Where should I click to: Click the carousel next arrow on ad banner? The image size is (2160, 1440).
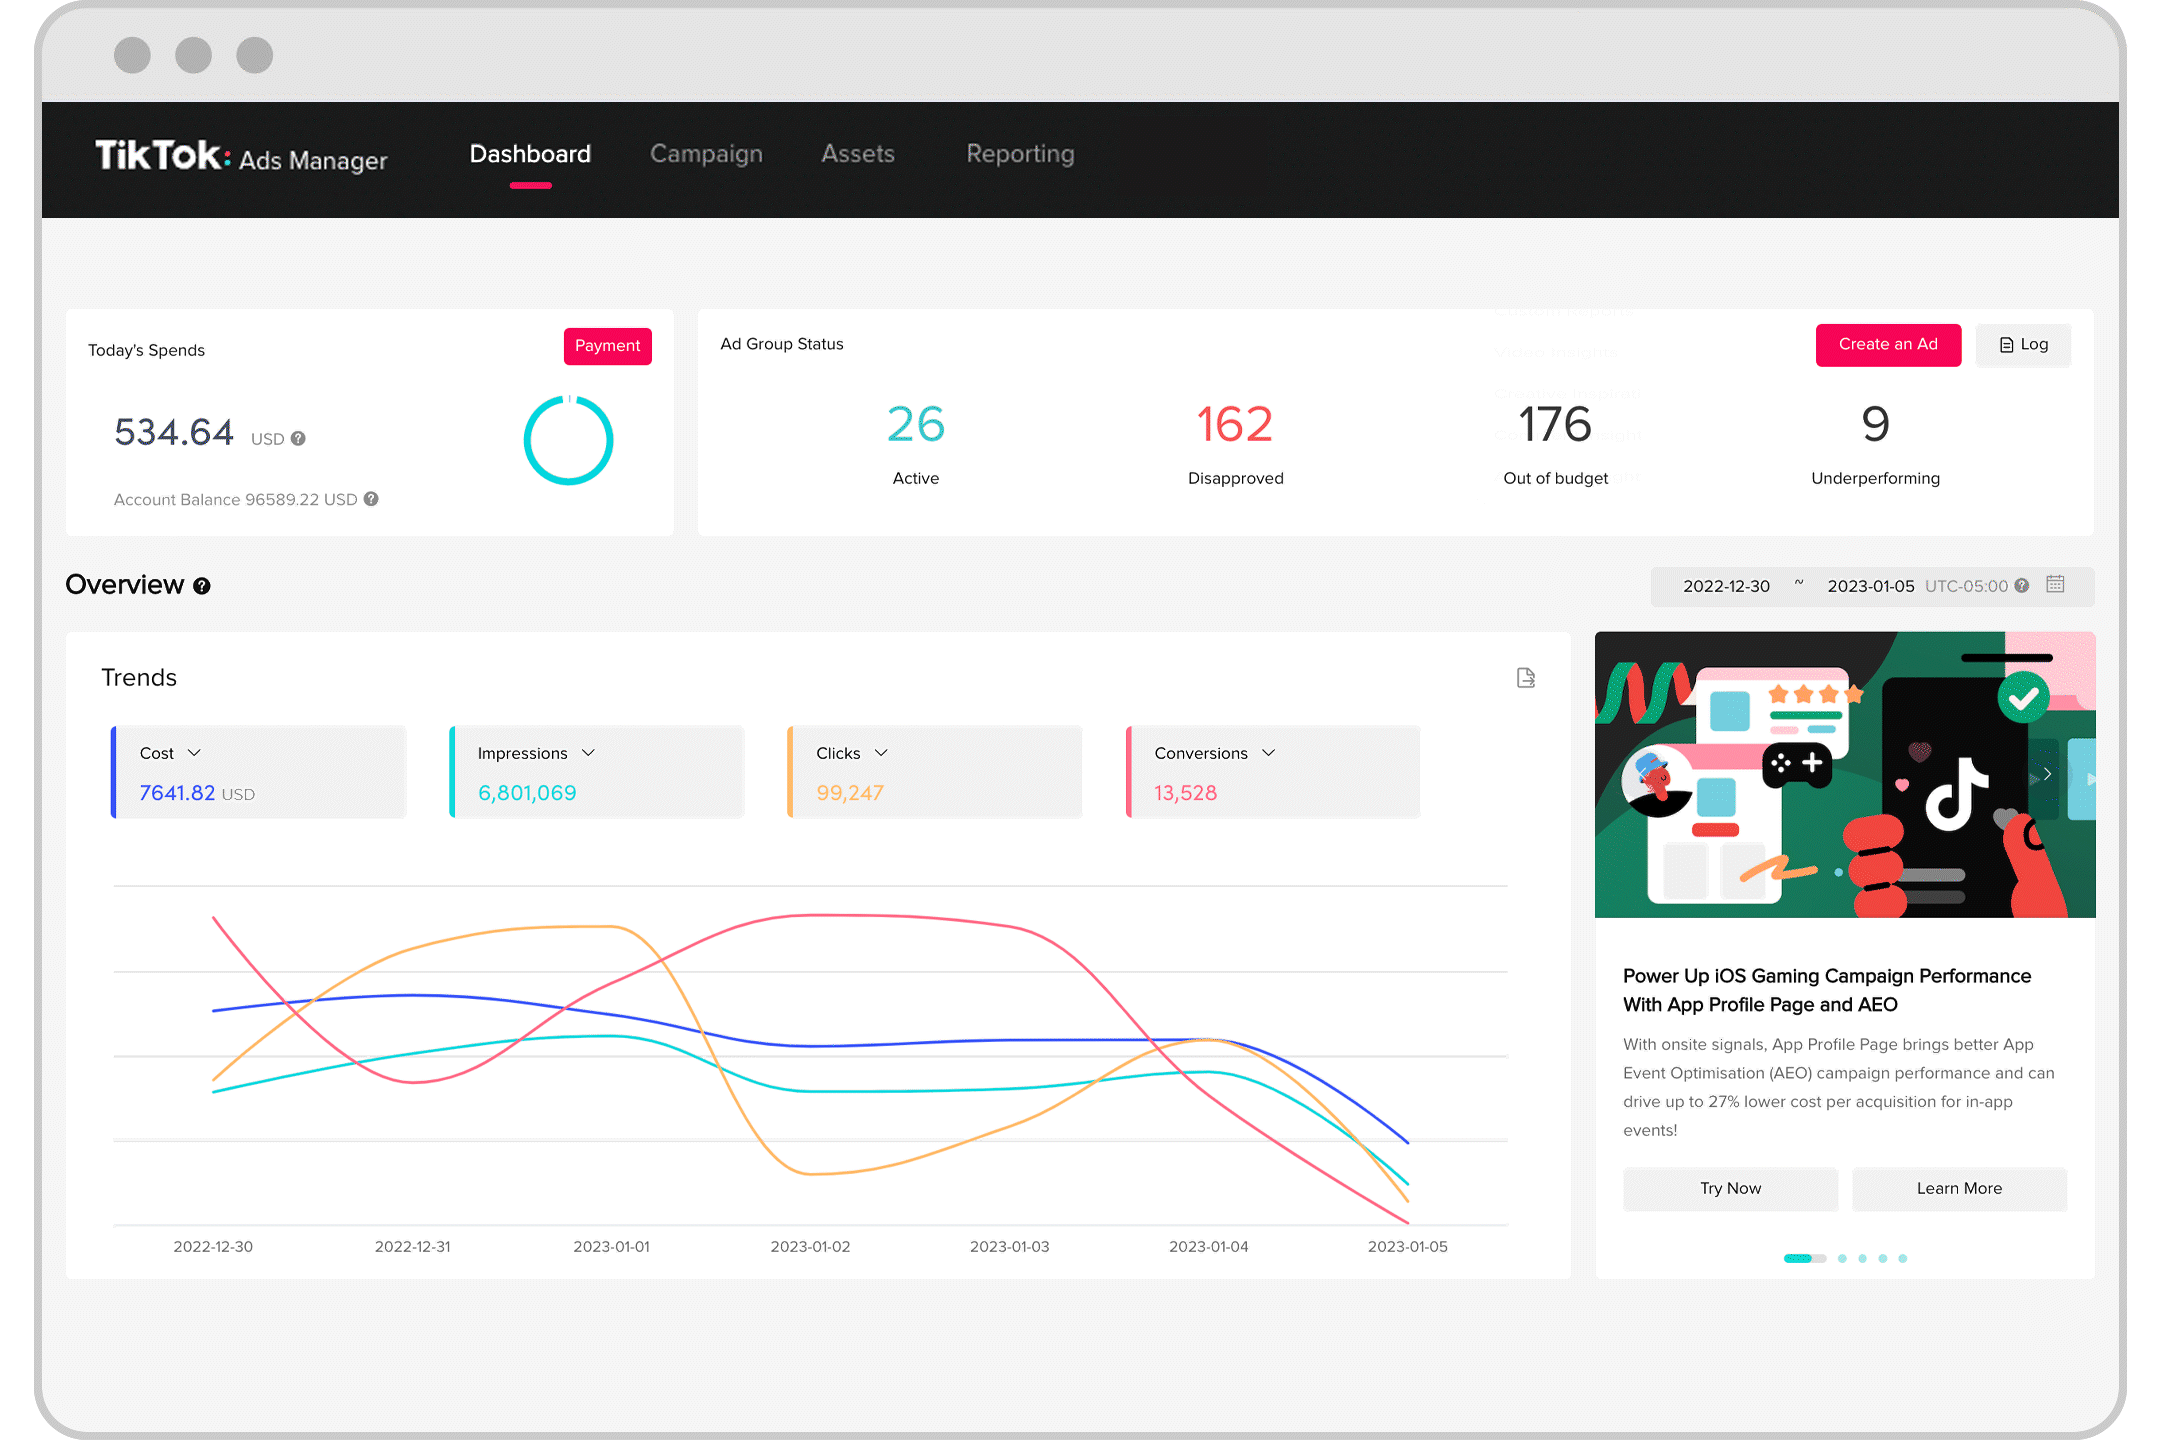(2051, 775)
